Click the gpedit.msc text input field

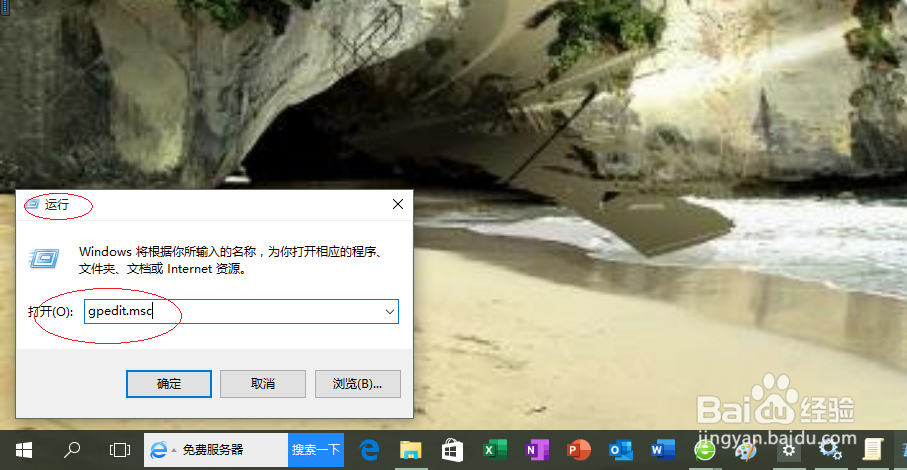click(241, 312)
